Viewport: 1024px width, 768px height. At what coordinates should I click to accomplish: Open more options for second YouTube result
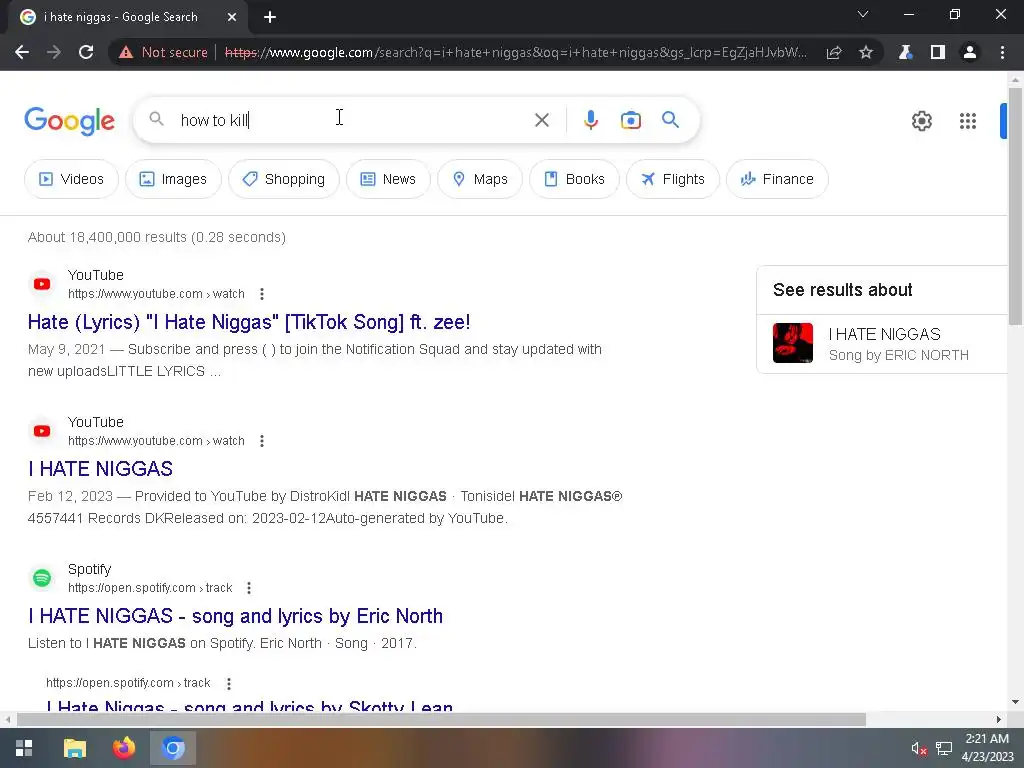(x=262, y=441)
